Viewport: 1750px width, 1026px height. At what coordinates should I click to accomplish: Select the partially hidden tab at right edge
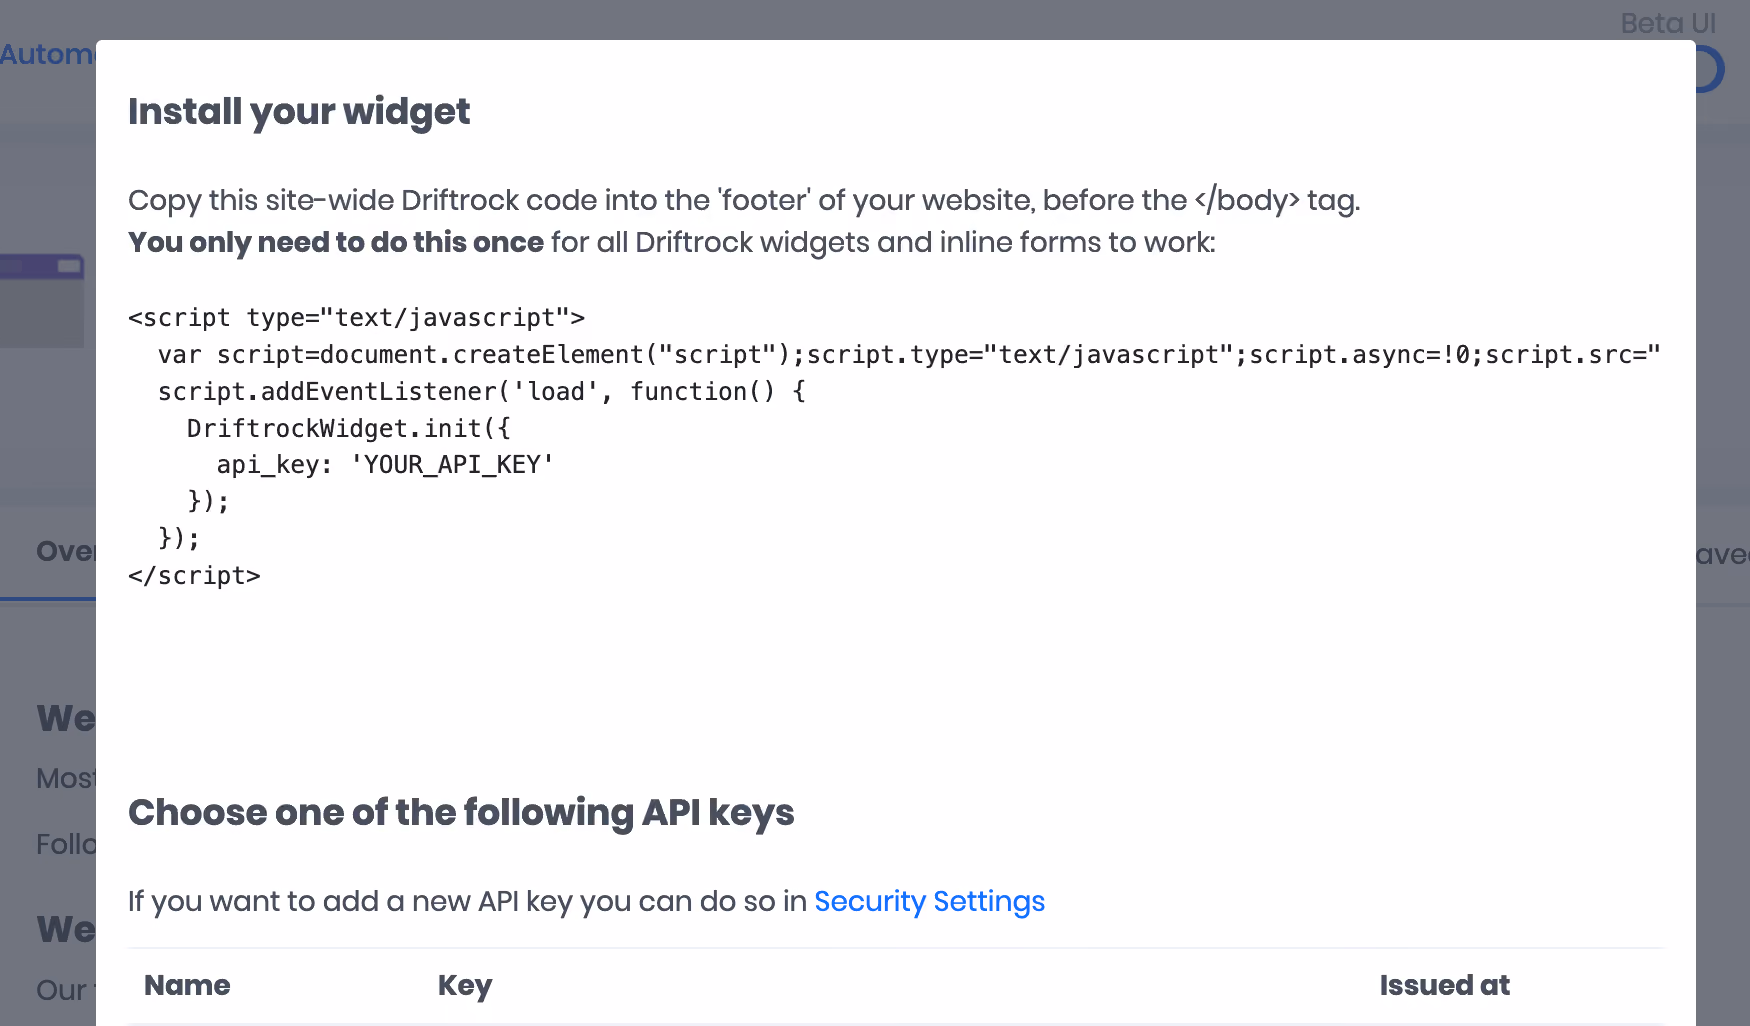point(1722,554)
